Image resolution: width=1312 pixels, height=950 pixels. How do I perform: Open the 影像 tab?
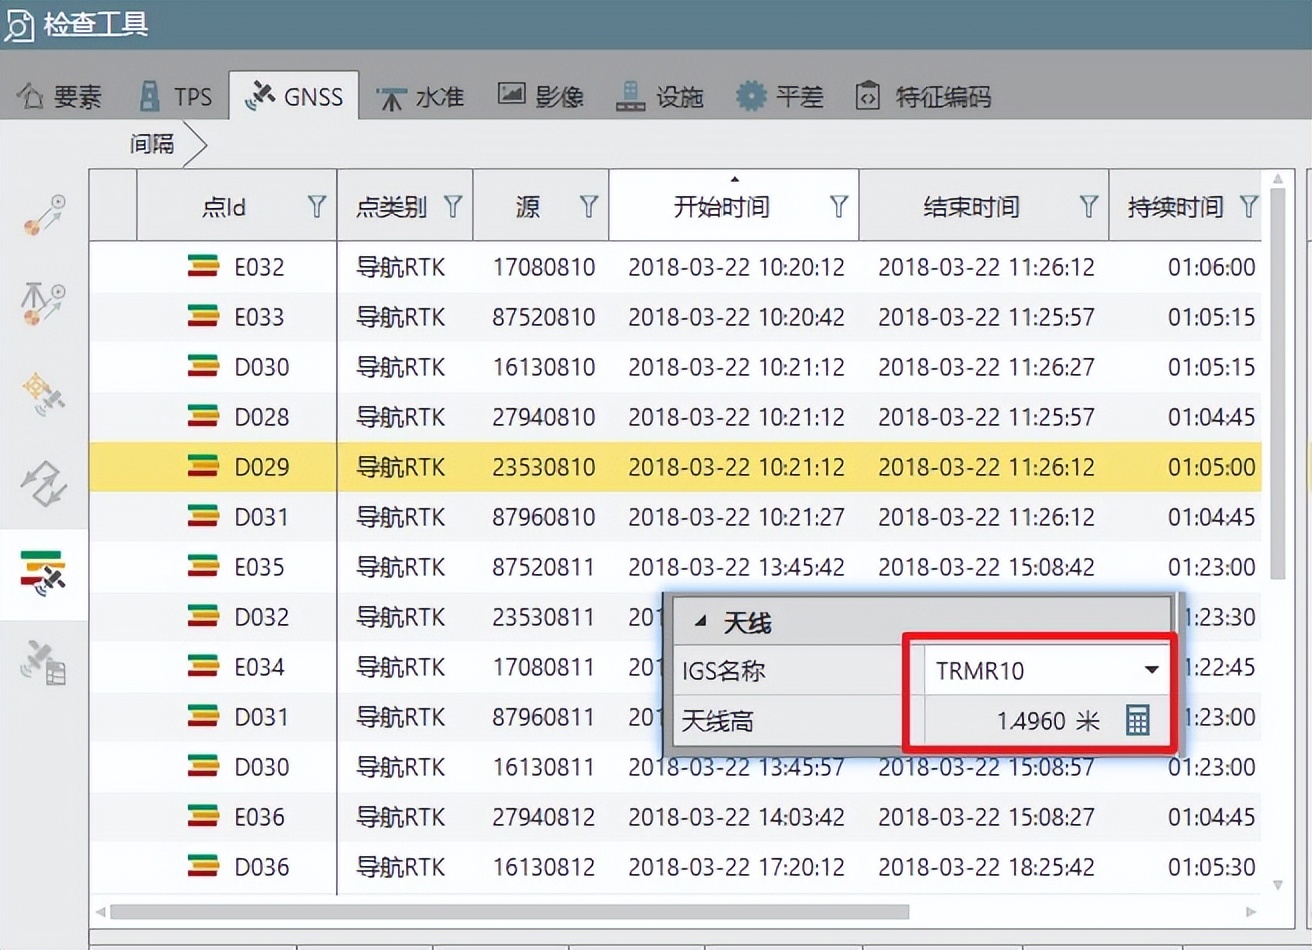(x=541, y=96)
